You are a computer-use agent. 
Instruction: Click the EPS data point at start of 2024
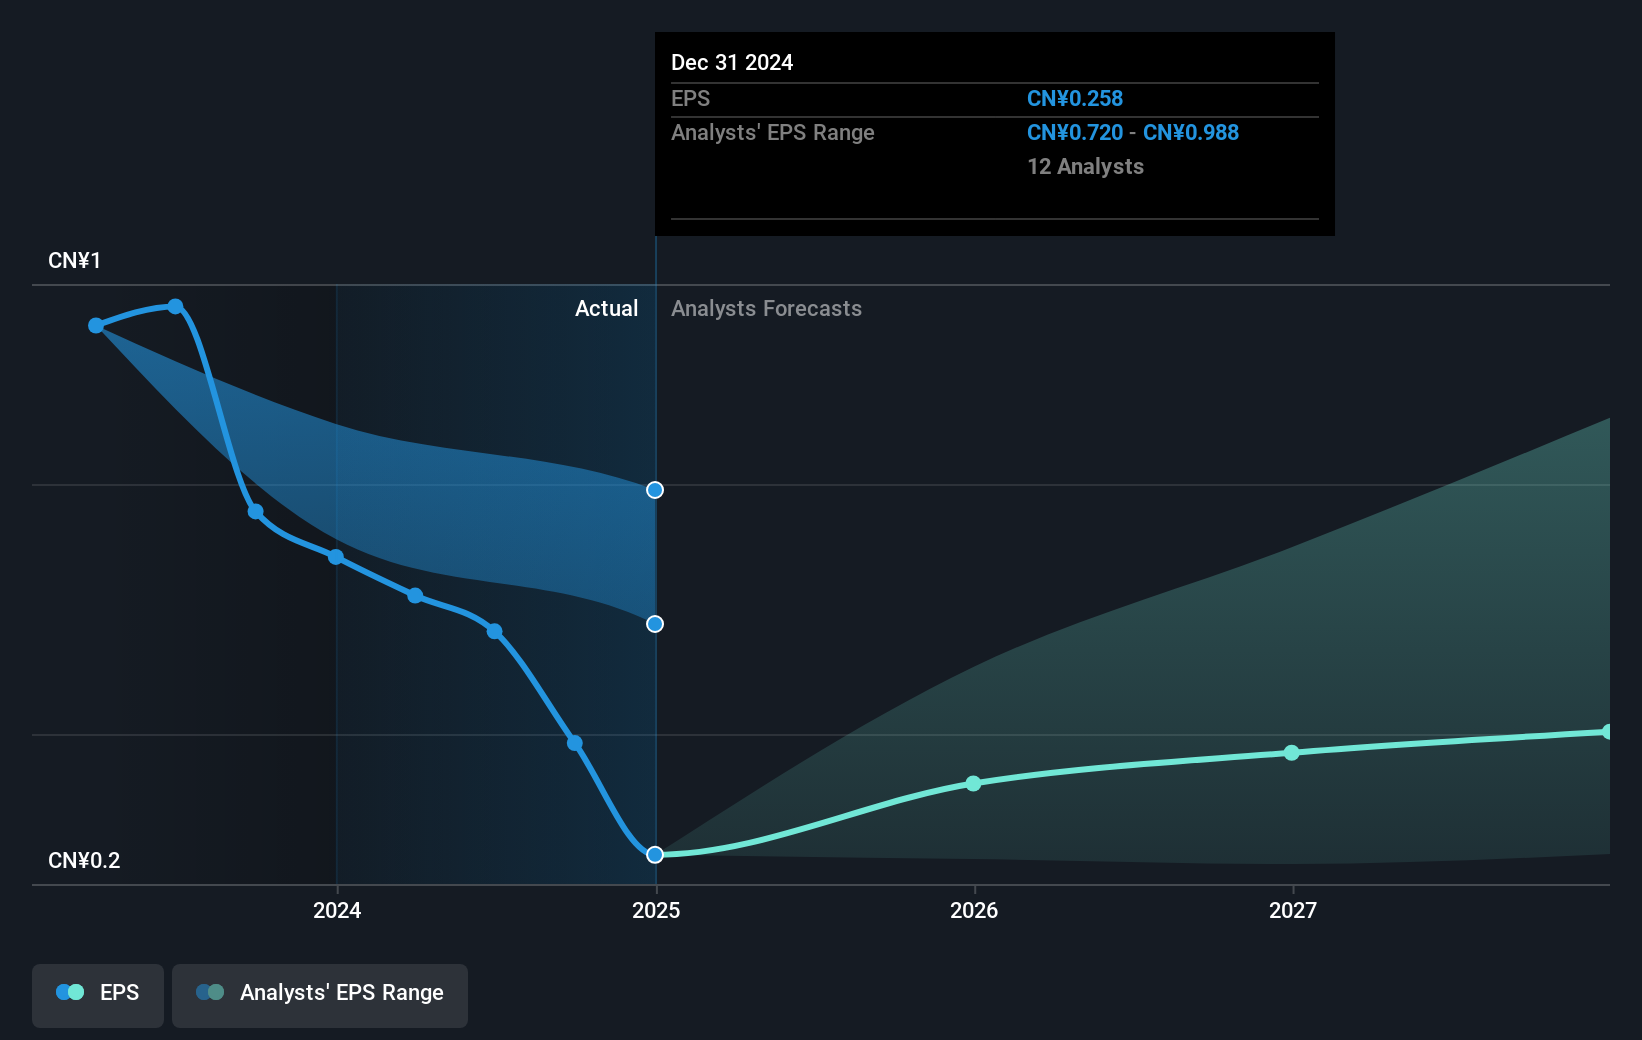[x=336, y=557]
